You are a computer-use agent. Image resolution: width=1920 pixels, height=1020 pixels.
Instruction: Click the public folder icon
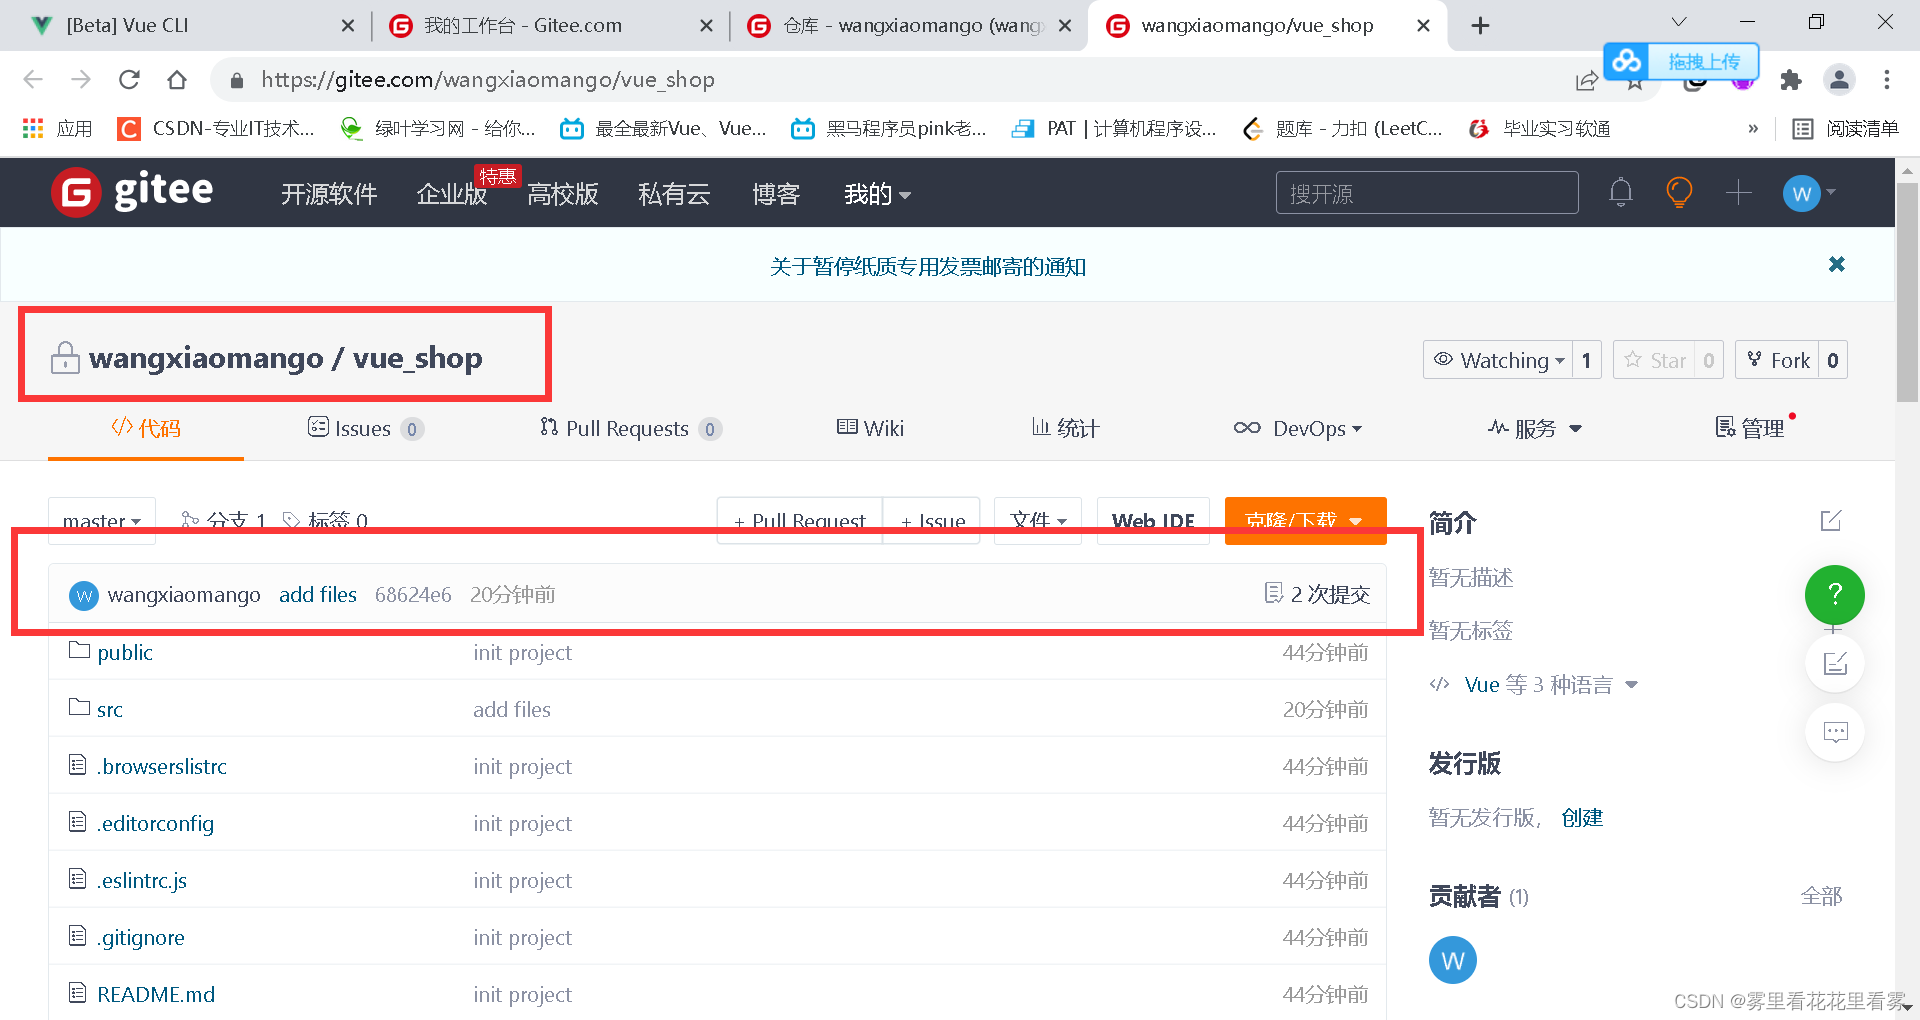pos(79,650)
